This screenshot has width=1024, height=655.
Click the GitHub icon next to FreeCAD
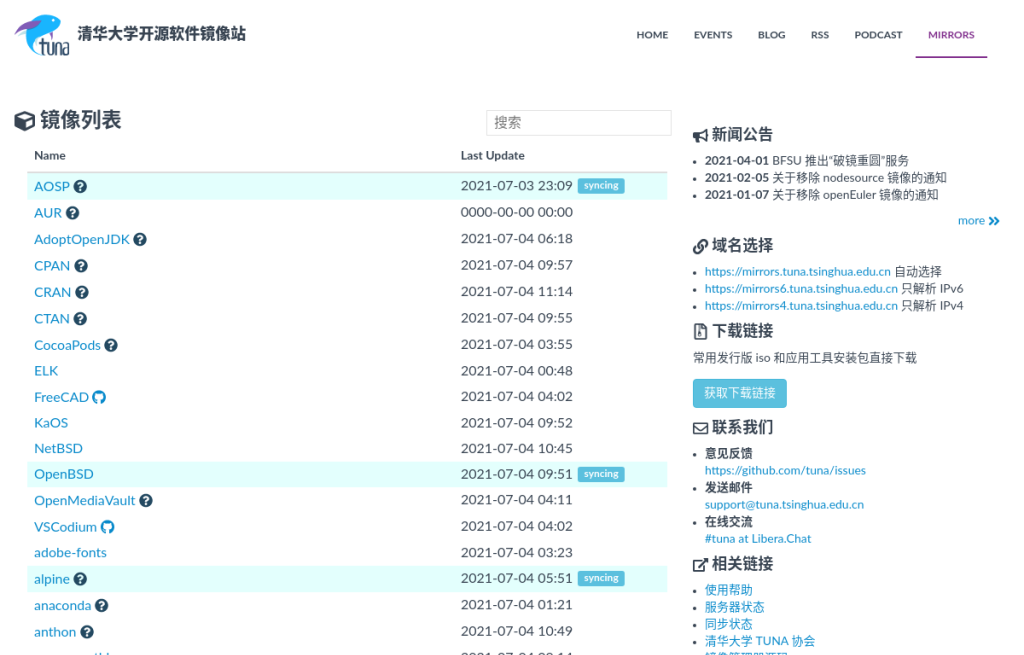click(x=99, y=397)
